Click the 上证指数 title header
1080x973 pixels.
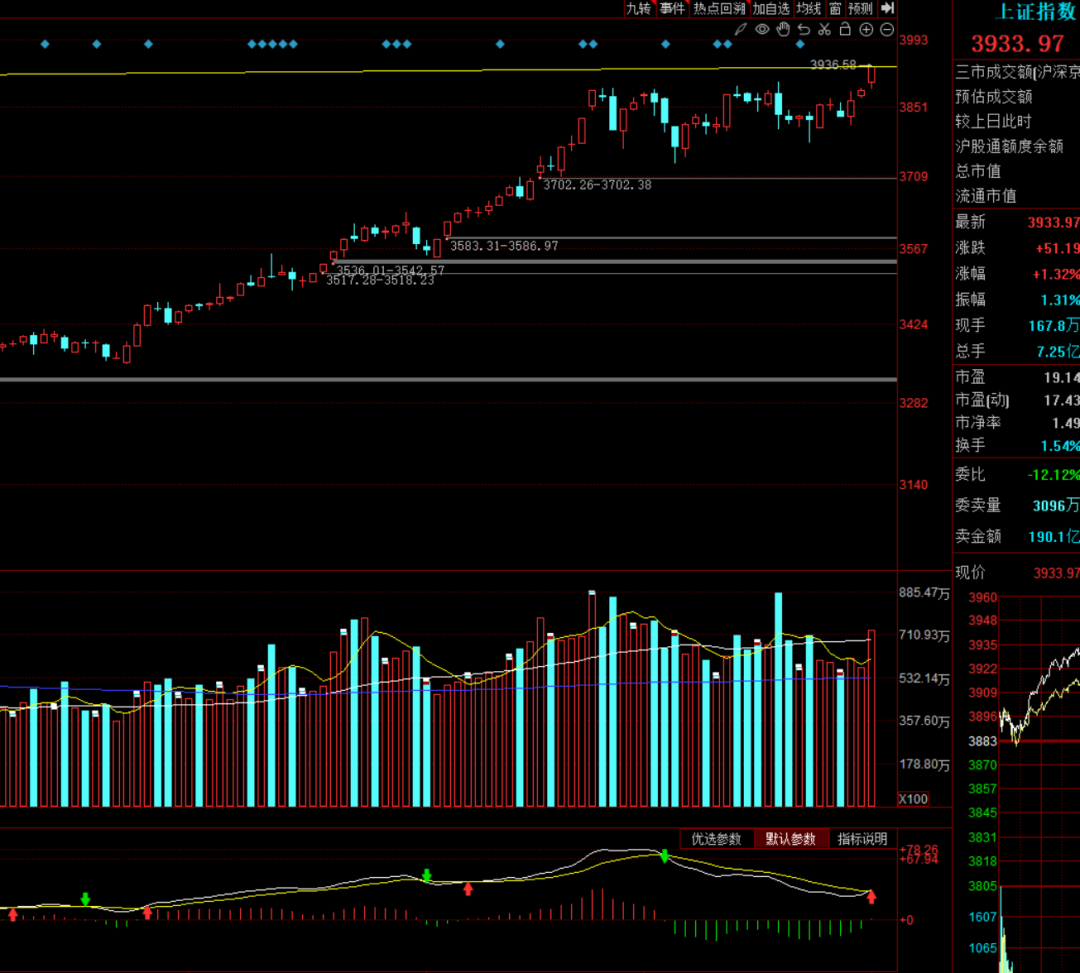tap(1036, 12)
